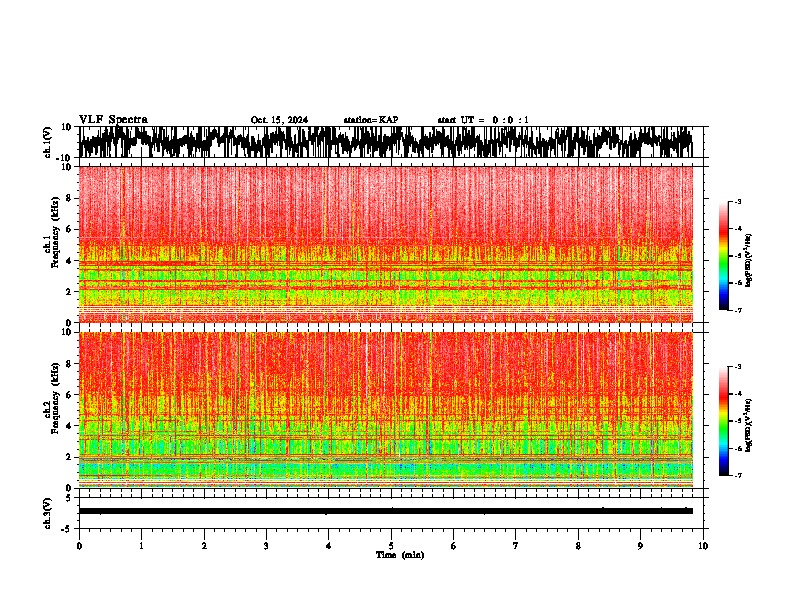The height and width of the screenshot is (612, 792).
Task: Click the "8" kHz tick on ch.2 frequency axis
Action: point(69,364)
